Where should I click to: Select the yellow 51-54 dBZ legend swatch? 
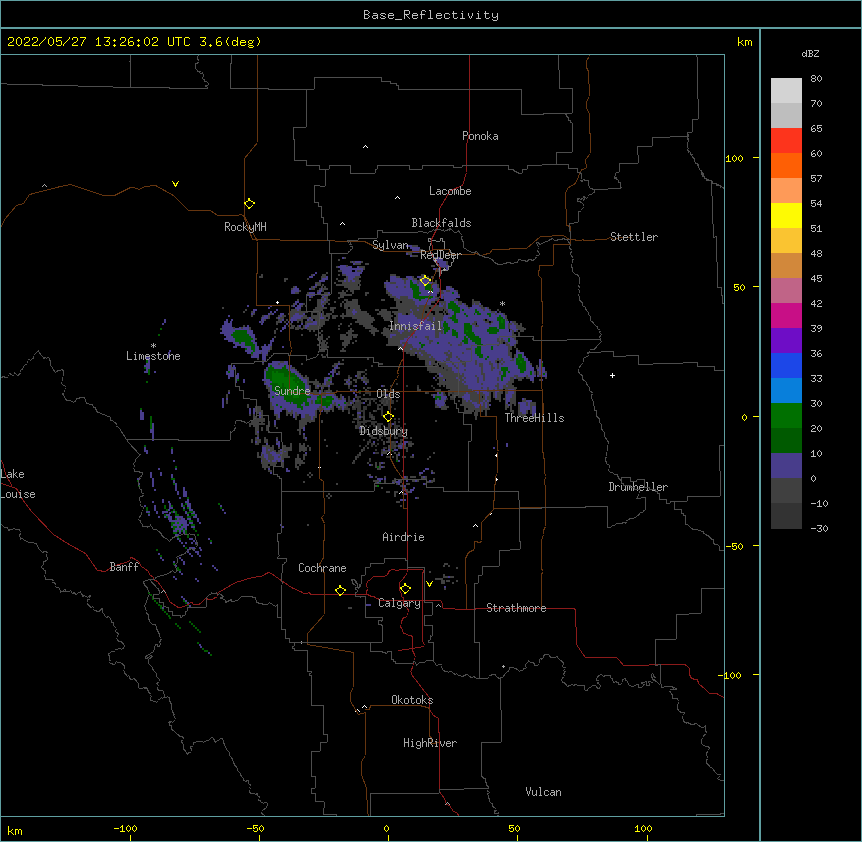point(786,215)
